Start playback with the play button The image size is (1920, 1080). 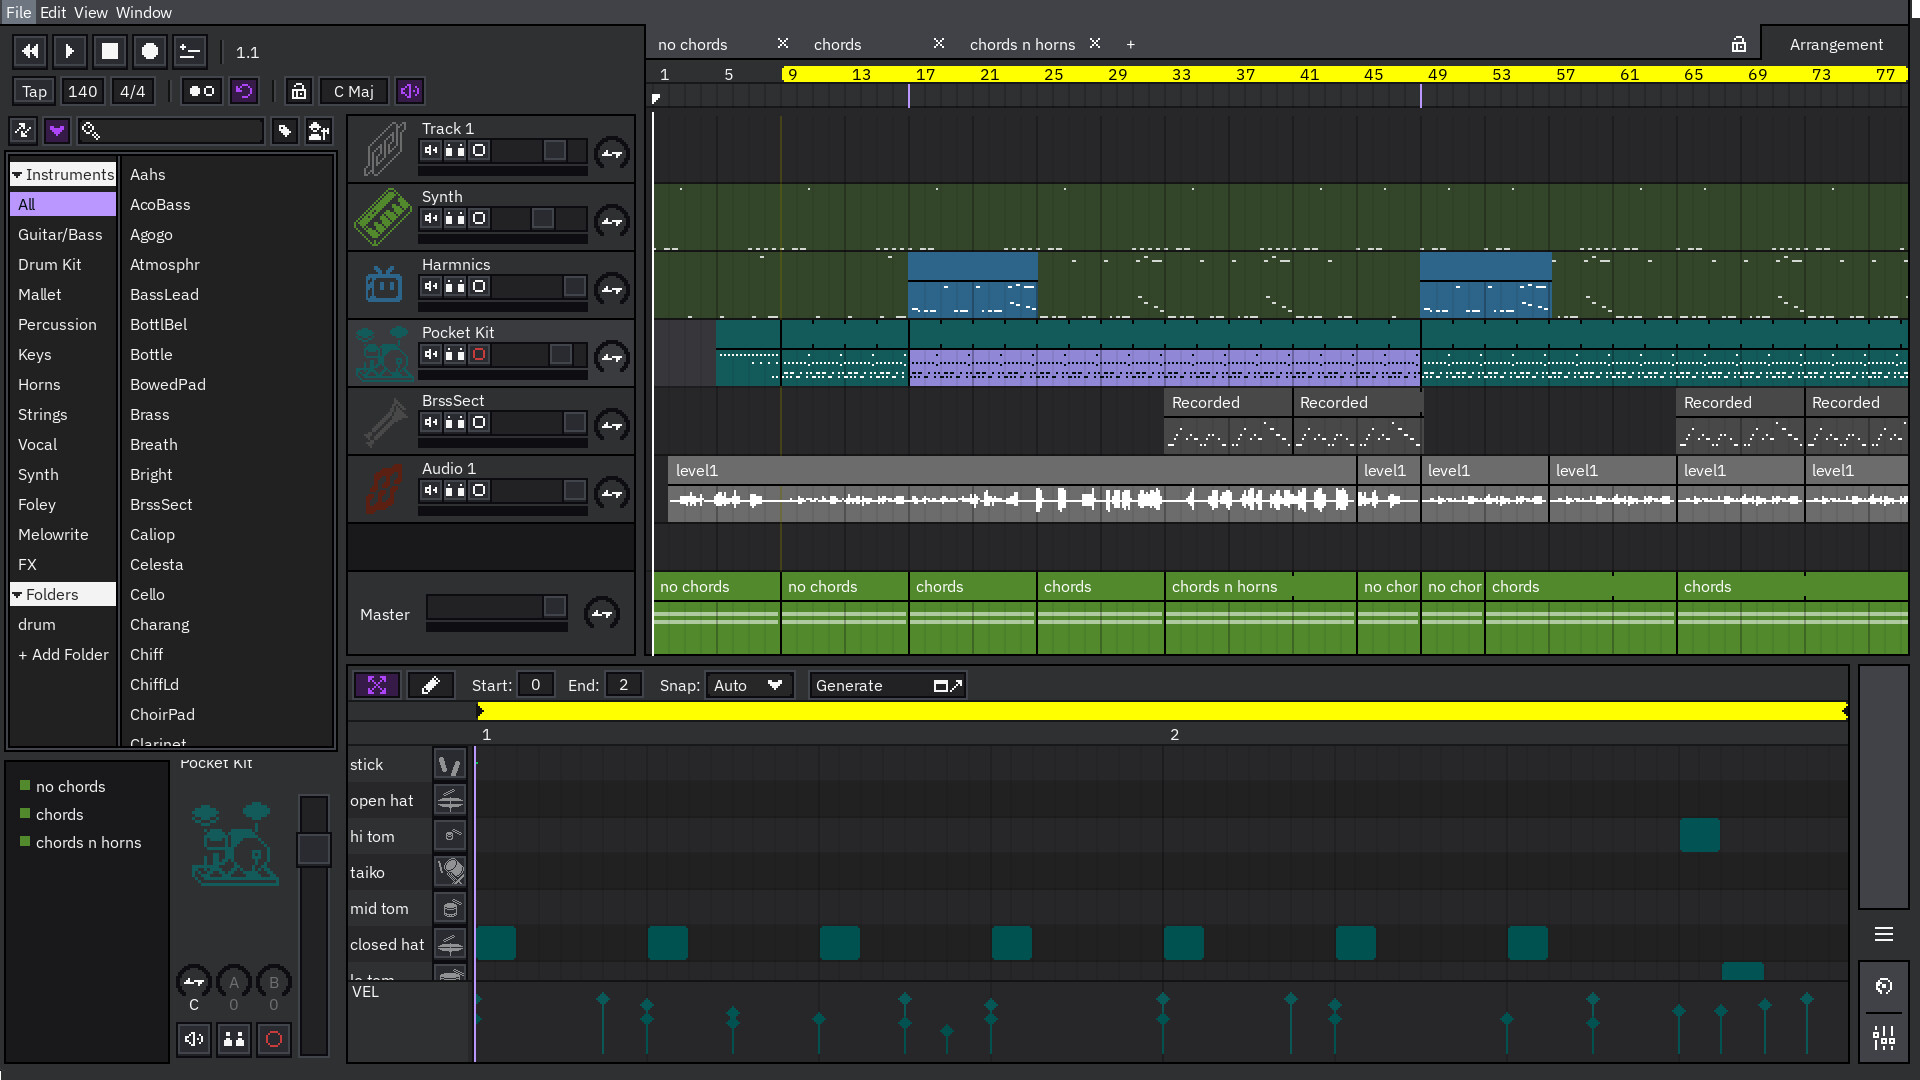(70, 51)
